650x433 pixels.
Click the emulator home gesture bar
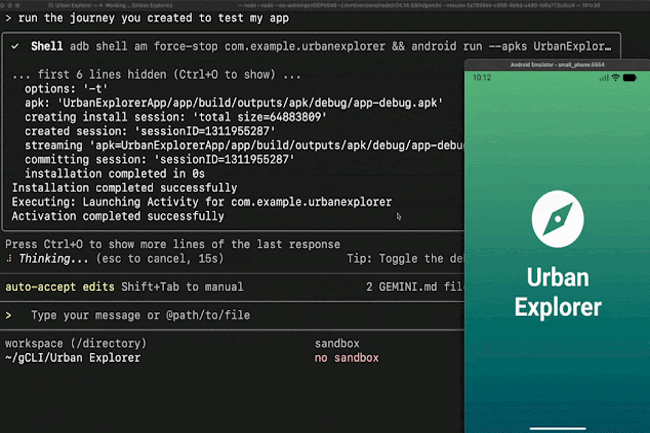pos(557,427)
